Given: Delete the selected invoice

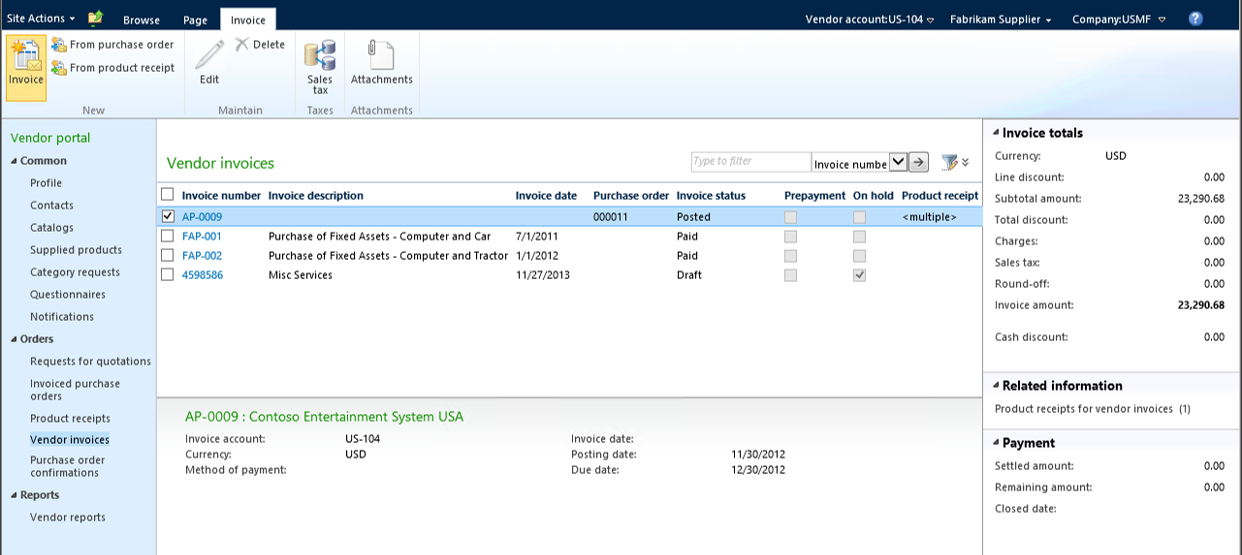Looking at the screenshot, I should click(260, 45).
